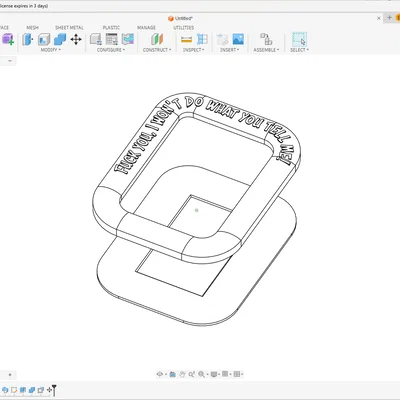Image resolution: width=400 pixels, height=400 pixels.
Task: Expand the CONFIGURE dropdown menu
Action: [x=111, y=50]
